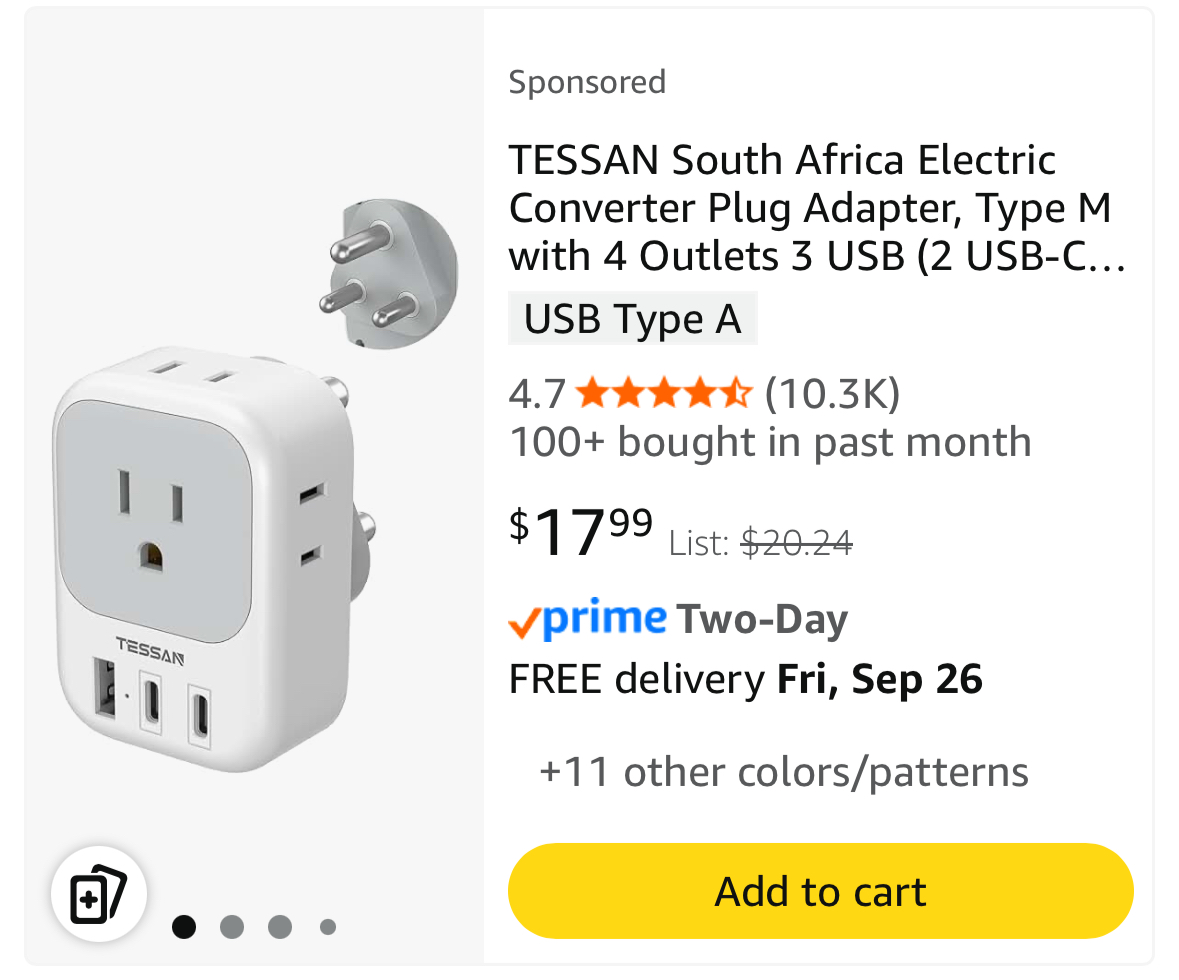Click the orange star rating icons
The height and width of the screenshot is (980, 1179).
[663, 394]
